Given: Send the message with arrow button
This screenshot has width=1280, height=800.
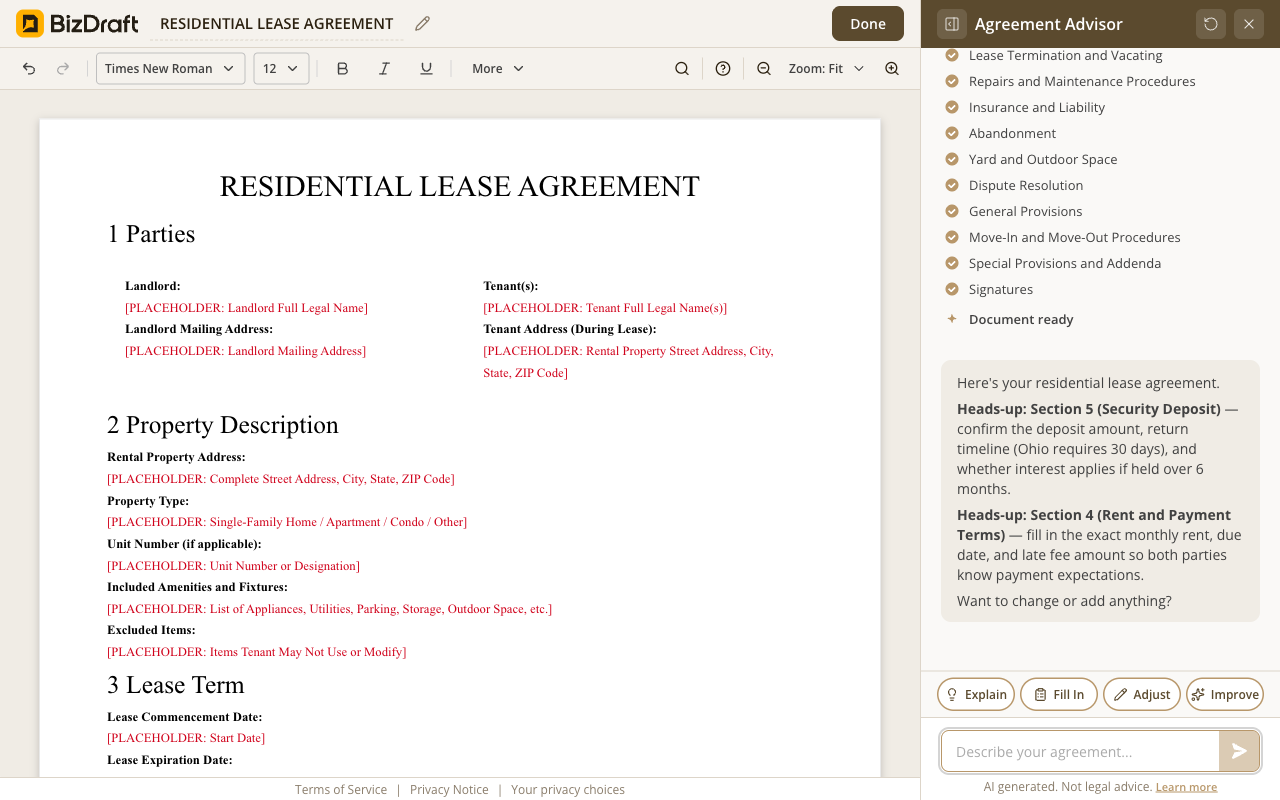Looking at the screenshot, I should pyautogui.click(x=1239, y=751).
